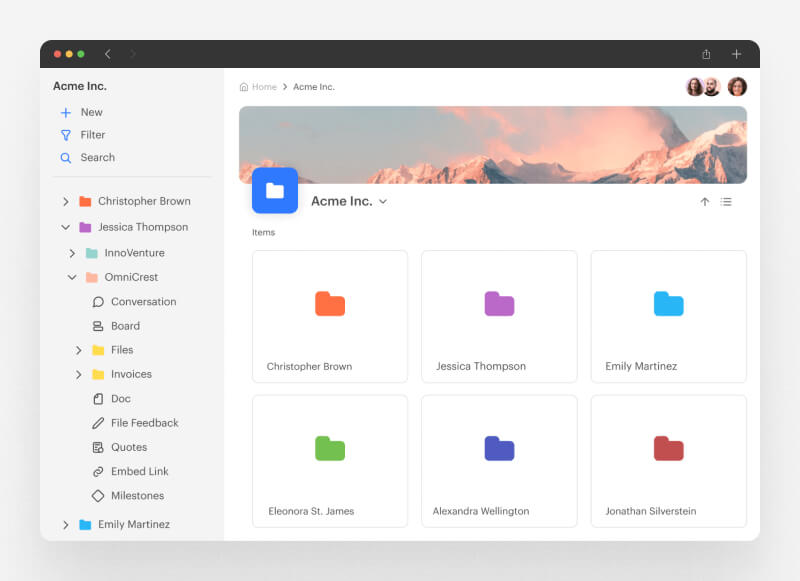Click the mountain banner cover image
The image size is (800, 581).
[493, 145]
